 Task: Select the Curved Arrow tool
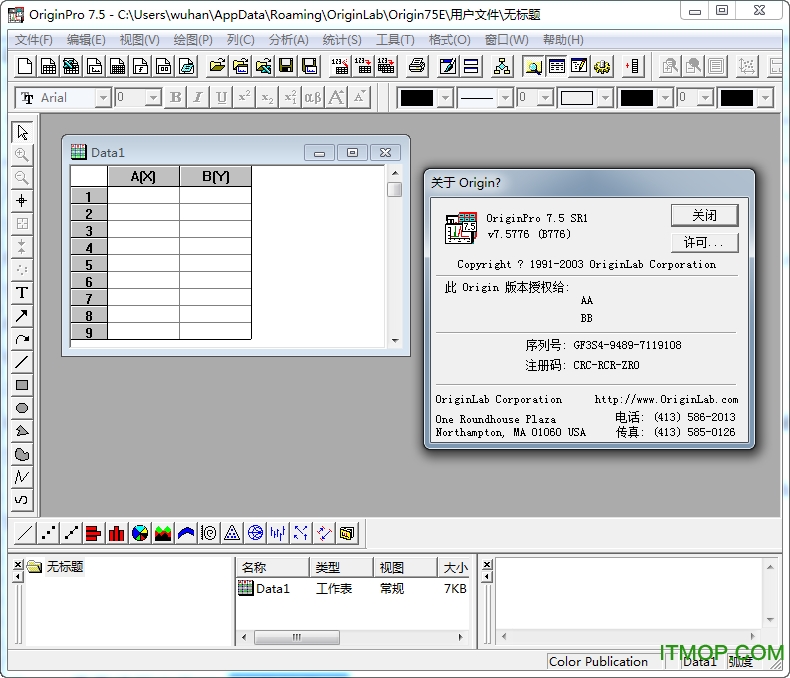coord(22,339)
